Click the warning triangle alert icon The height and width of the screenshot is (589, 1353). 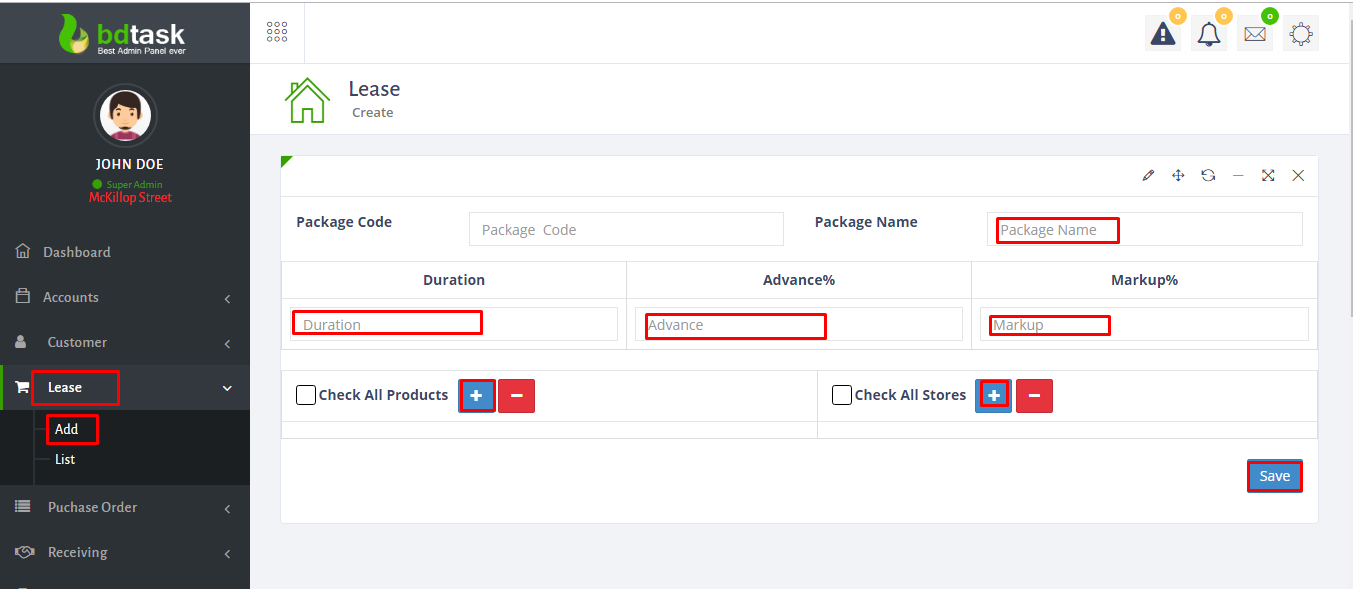click(x=1162, y=34)
